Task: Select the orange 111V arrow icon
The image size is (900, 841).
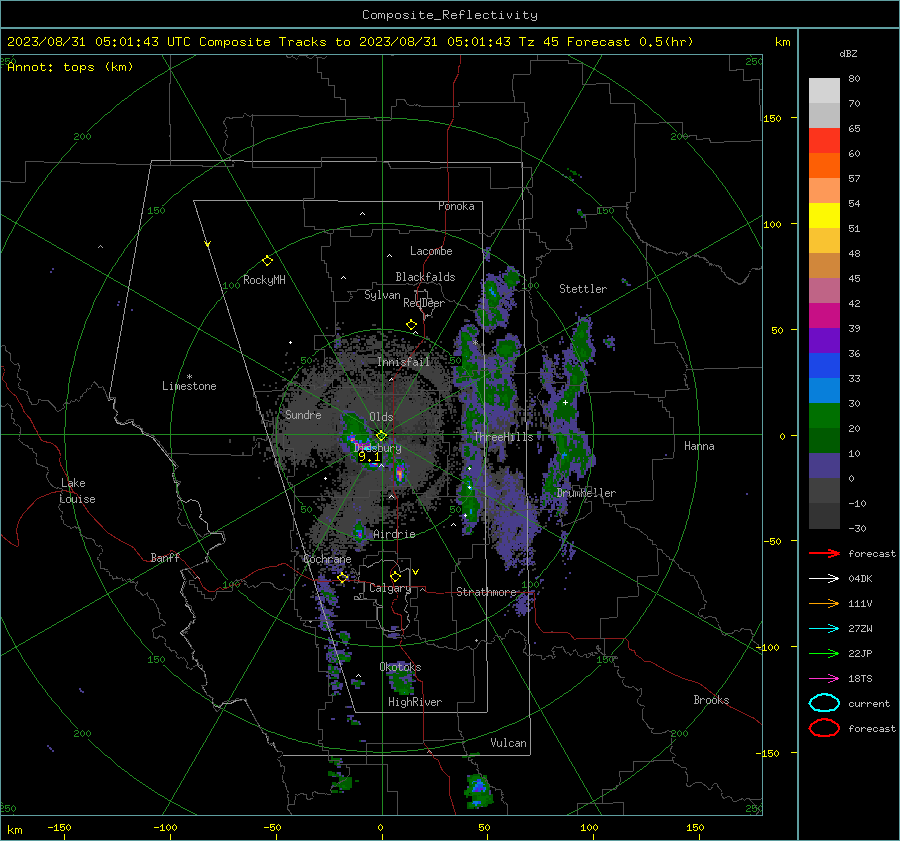Action: 824,603
